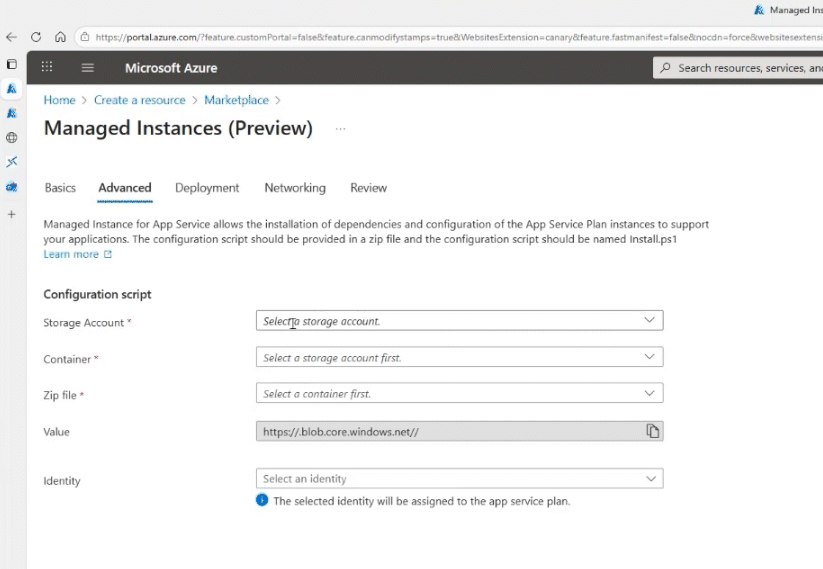
Task: Click the Identity field label
Action: click(62, 481)
